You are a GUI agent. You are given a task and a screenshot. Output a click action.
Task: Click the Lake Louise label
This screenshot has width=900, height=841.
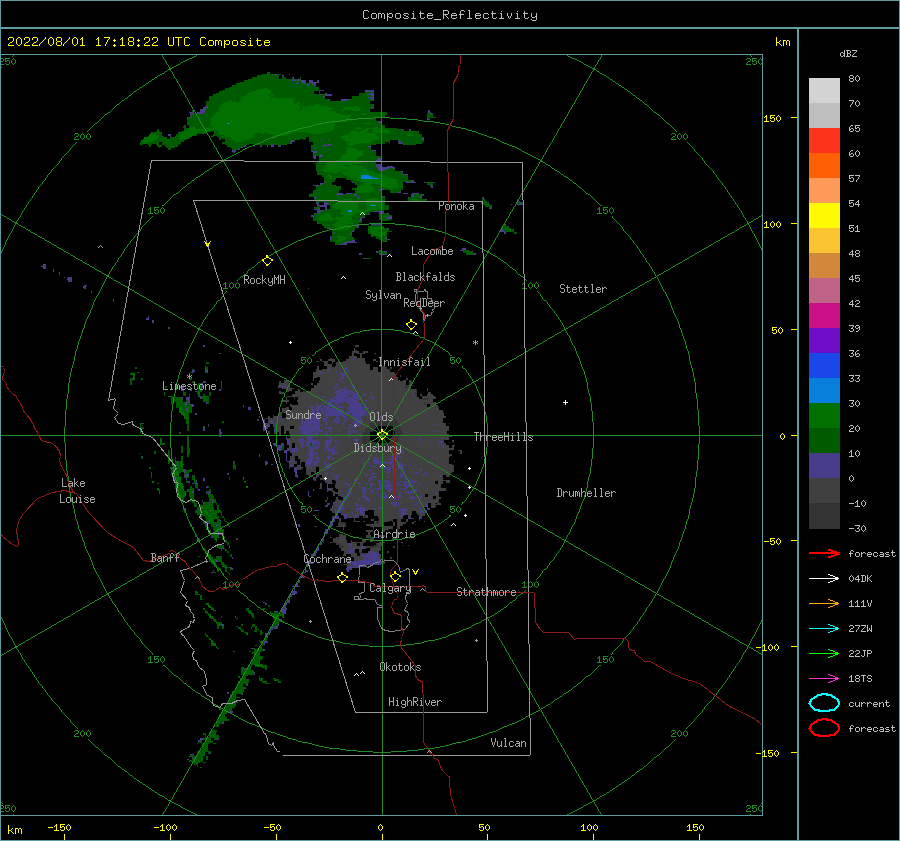pos(77,491)
